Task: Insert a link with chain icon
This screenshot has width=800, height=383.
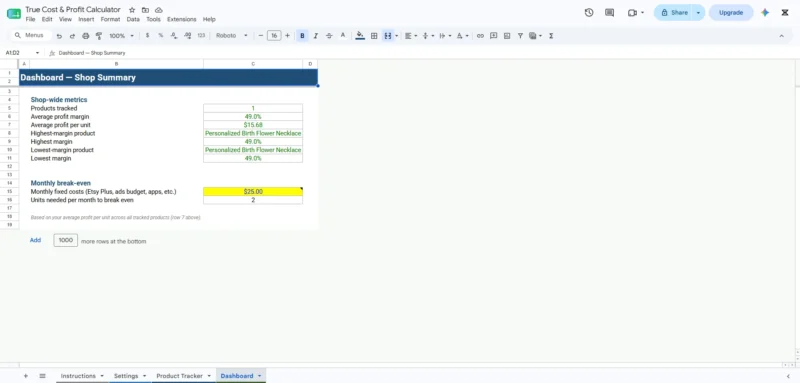Action: click(x=480, y=36)
